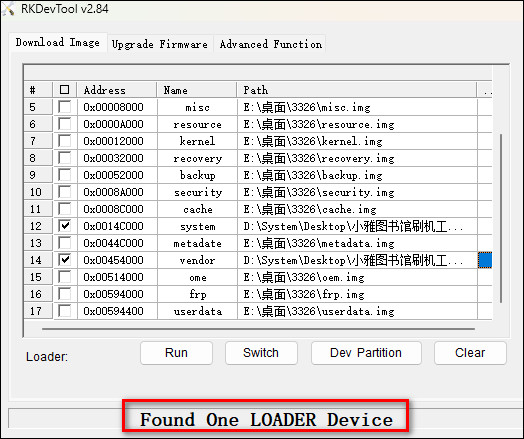Click the Found One LOADER Device status

(x=266, y=420)
